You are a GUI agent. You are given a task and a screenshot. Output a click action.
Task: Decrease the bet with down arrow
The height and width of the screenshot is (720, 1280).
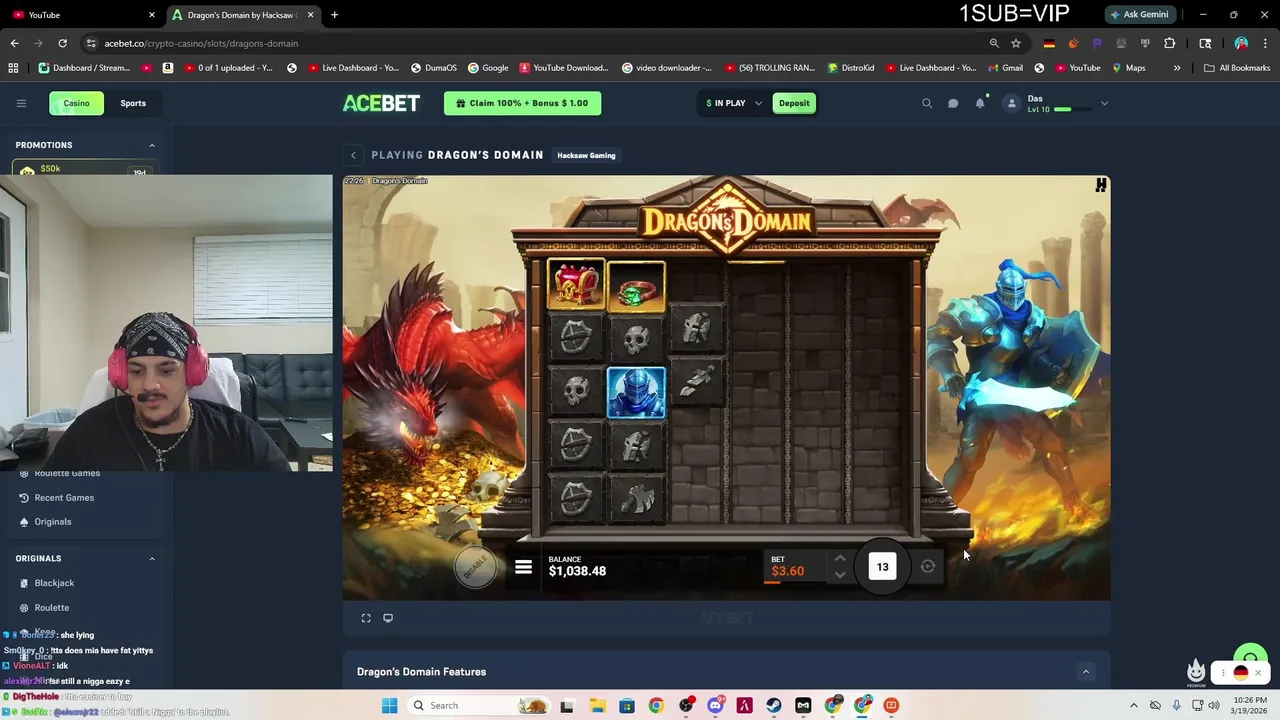click(840, 575)
